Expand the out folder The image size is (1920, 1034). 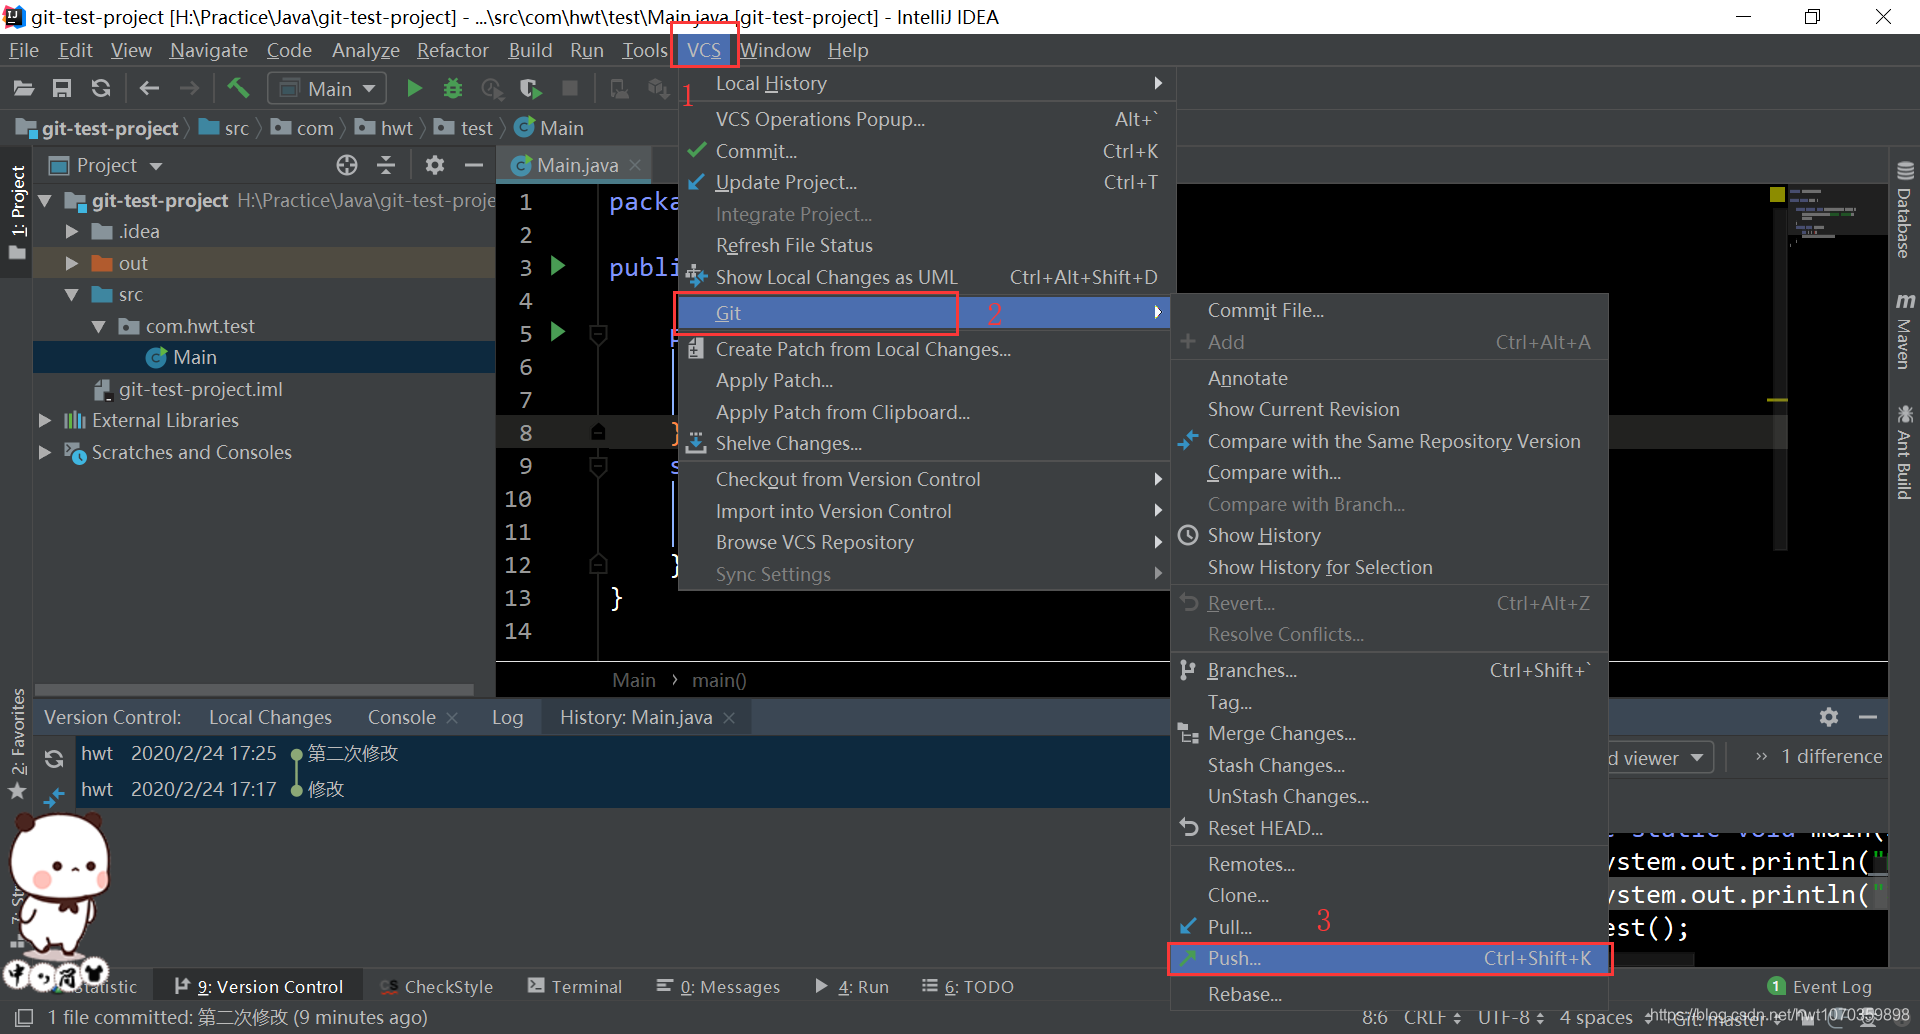pyautogui.click(x=72, y=264)
